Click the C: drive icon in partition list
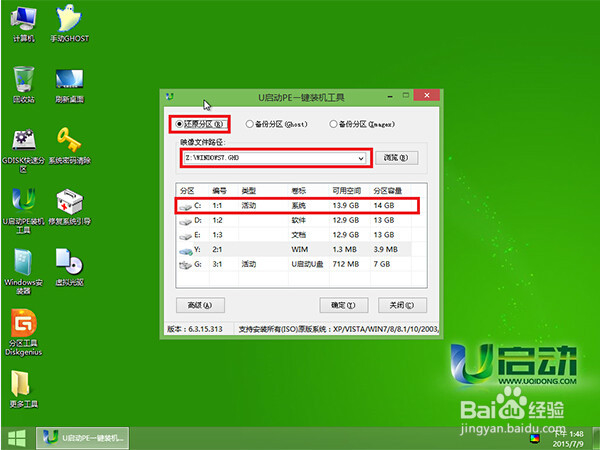The height and width of the screenshot is (450, 600). point(185,207)
